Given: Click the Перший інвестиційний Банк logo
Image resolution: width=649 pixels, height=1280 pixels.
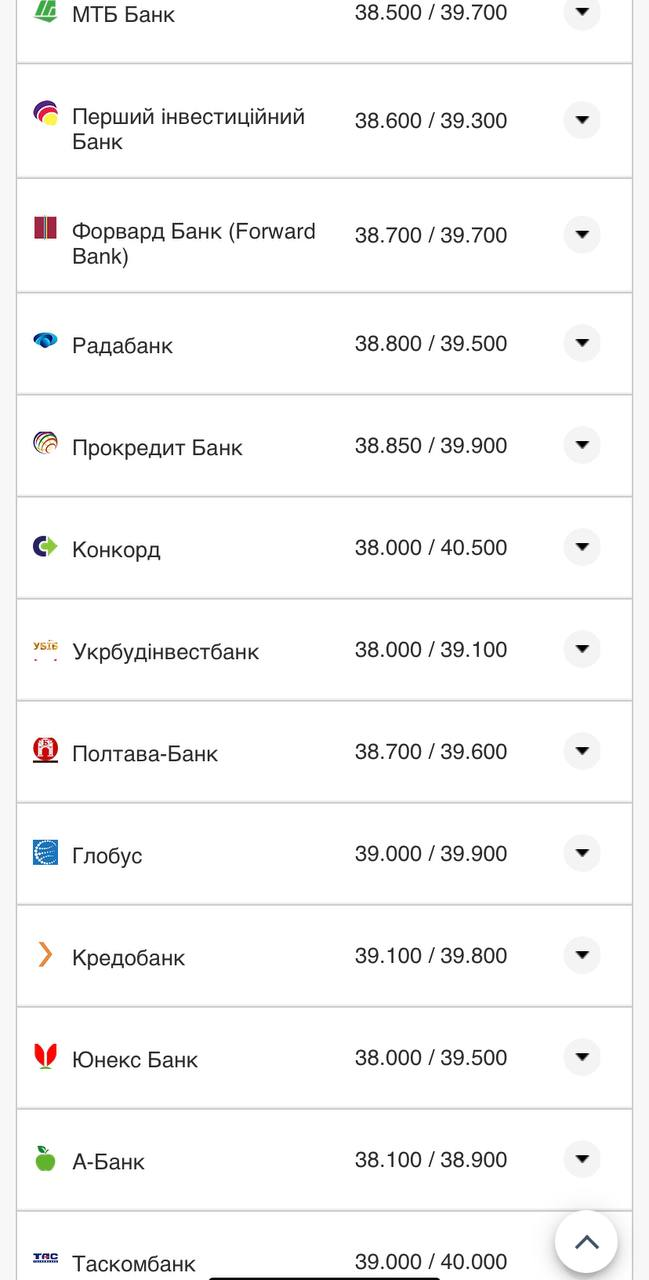Looking at the screenshot, I should pos(45,113).
